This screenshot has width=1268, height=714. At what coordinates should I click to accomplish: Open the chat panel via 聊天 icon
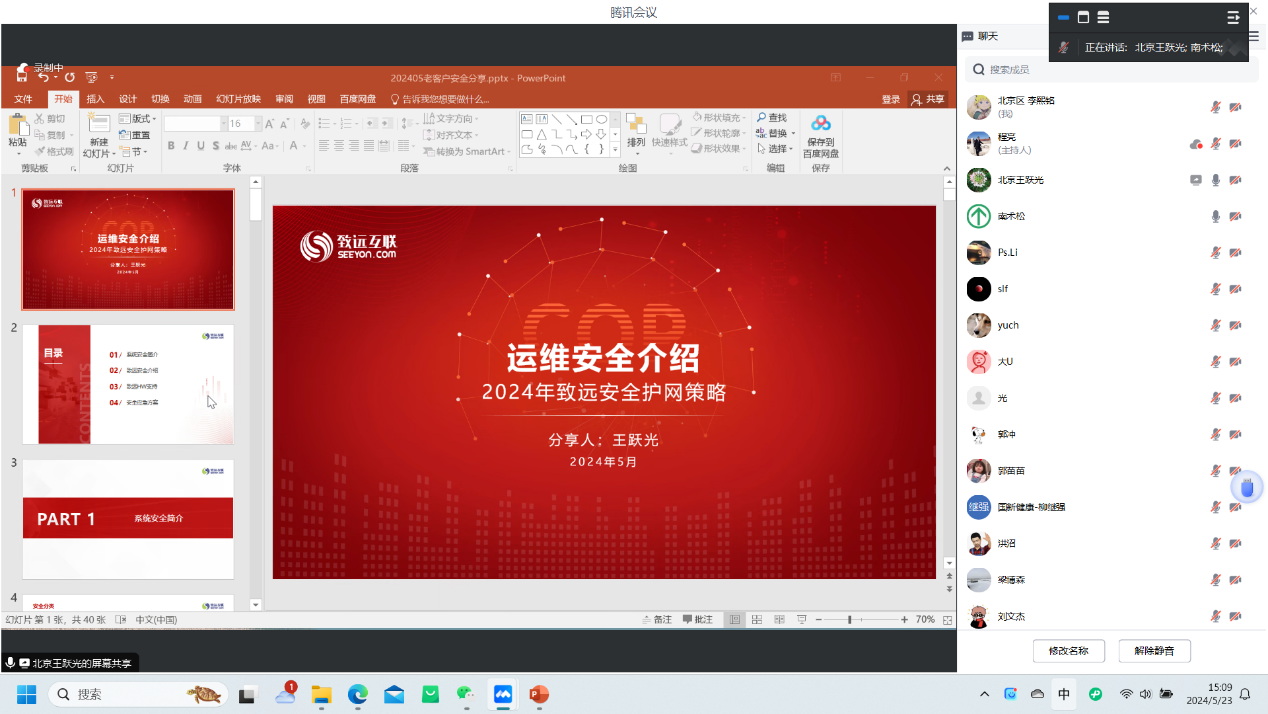tap(968, 36)
